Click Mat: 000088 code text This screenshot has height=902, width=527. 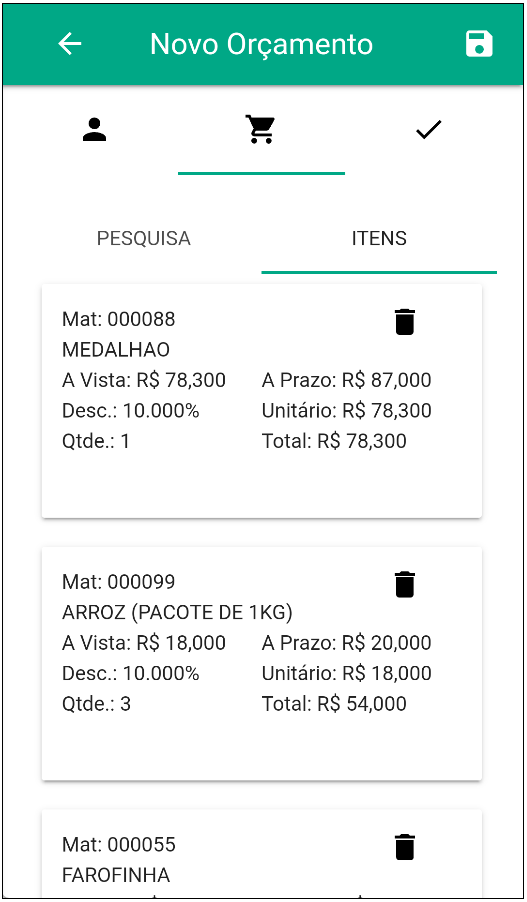coord(119,319)
